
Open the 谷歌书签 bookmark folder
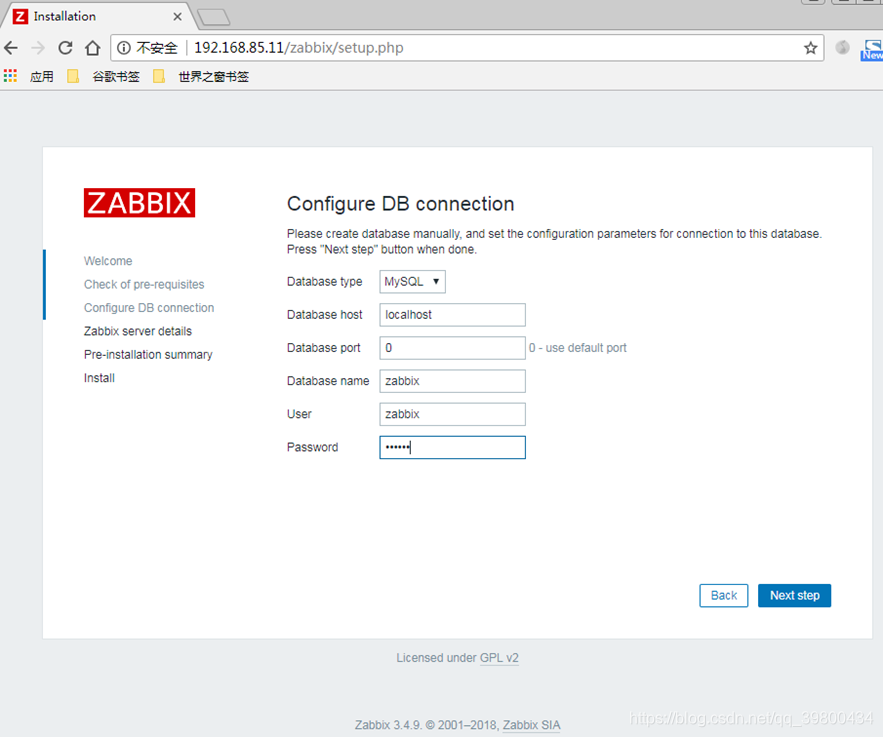[103, 76]
